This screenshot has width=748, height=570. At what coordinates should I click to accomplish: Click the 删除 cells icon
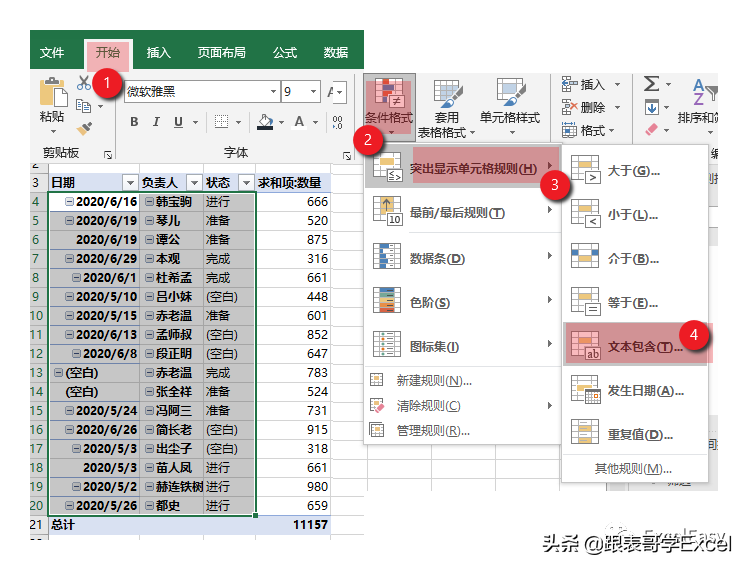point(569,107)
